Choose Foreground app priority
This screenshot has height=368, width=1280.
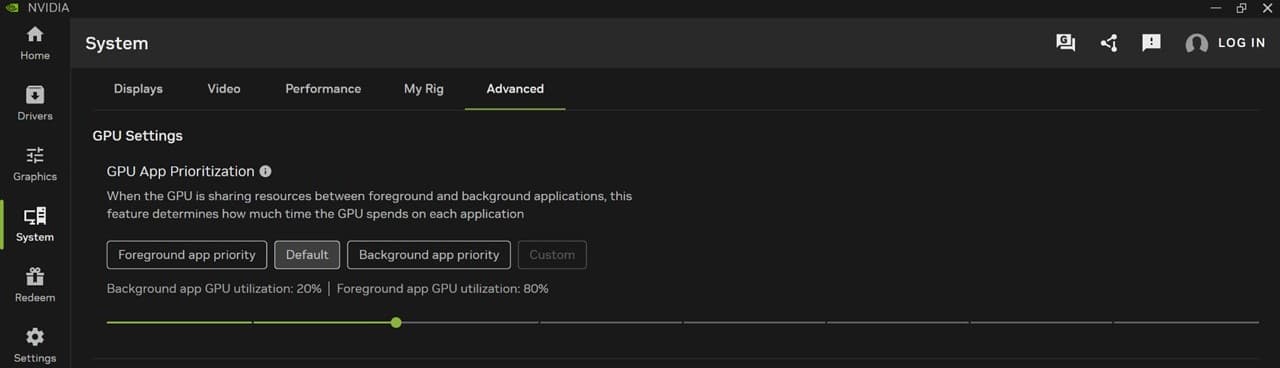pyautogui.click(x=187, y=255)
